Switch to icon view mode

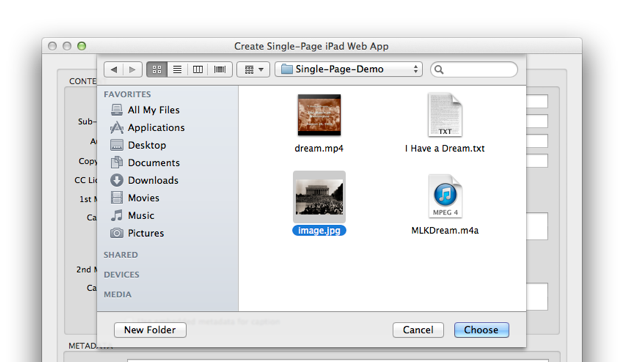157,70
